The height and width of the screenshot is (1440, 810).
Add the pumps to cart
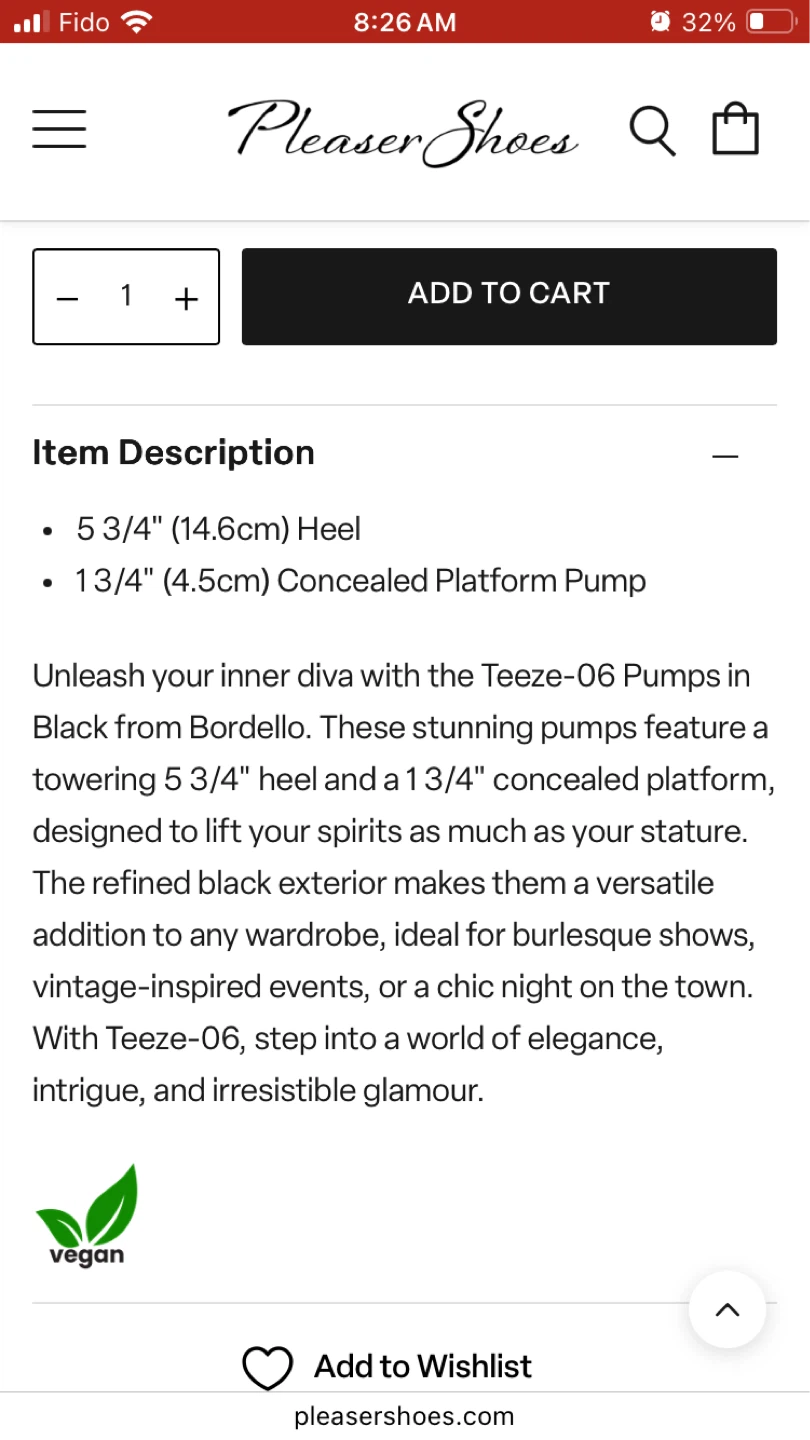509,296
